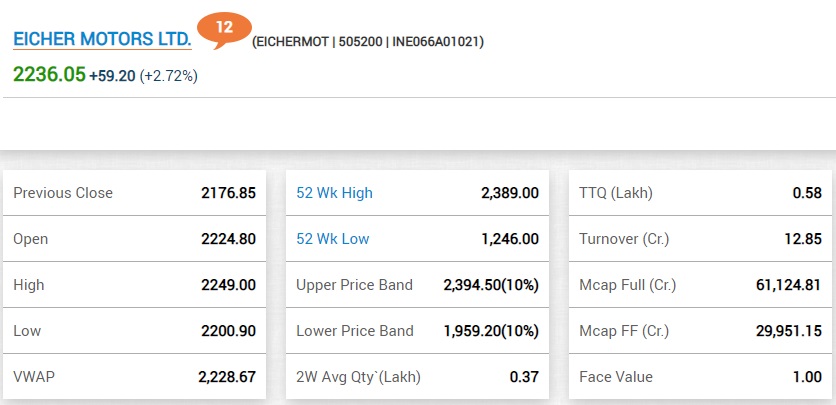836x405 pixels.
Task: Click the 2W Avg Qty (Lakh) label
Action: (x=358, y=377)
